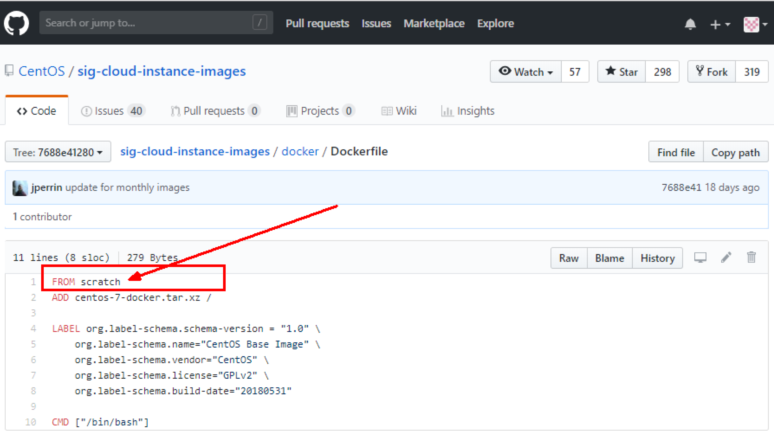Switch to the repository Pull requests tab
The width and height of the screenshot is (774, 442).
[x=215, y=111]
